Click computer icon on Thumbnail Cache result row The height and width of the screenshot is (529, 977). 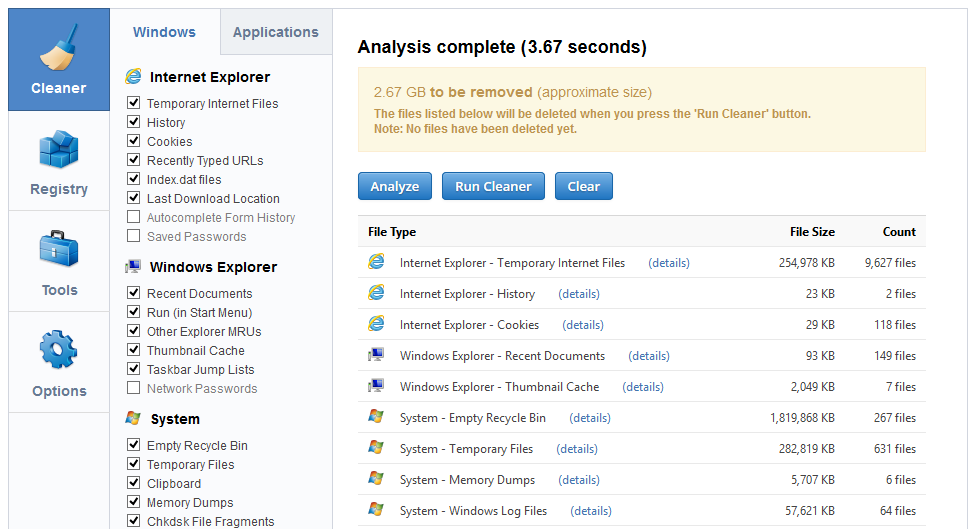376,386
